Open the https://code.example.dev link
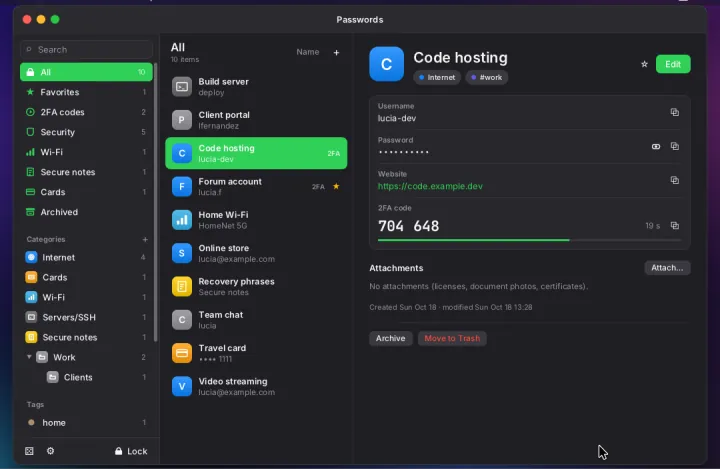Viewport: 720px width, 469px height. (430, 186)
